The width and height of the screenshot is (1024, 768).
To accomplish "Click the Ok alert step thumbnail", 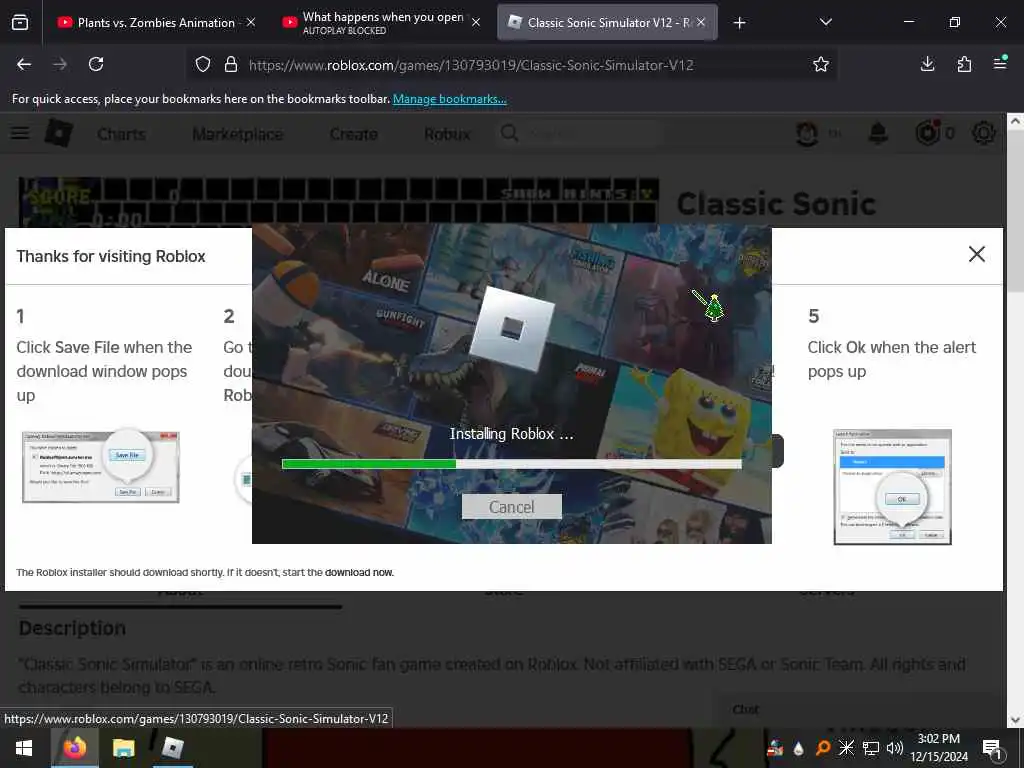I will click(892, 487).
